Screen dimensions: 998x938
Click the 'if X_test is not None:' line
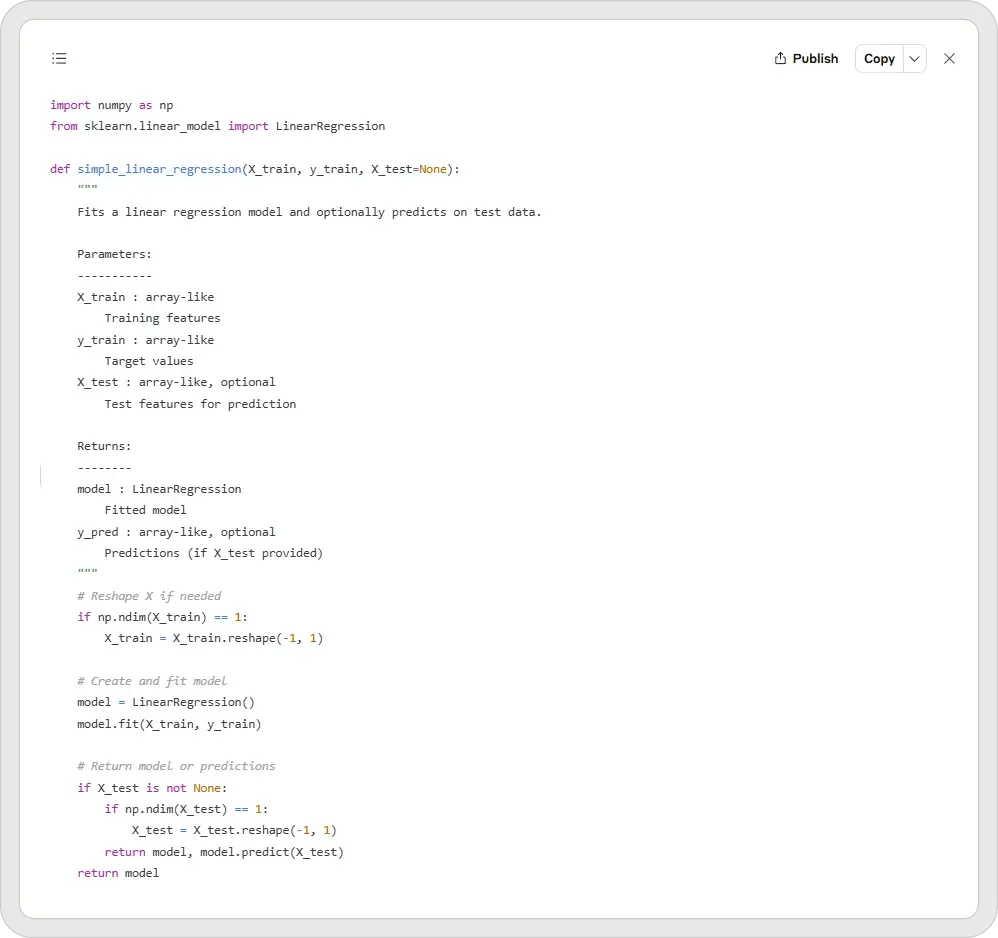152,788
